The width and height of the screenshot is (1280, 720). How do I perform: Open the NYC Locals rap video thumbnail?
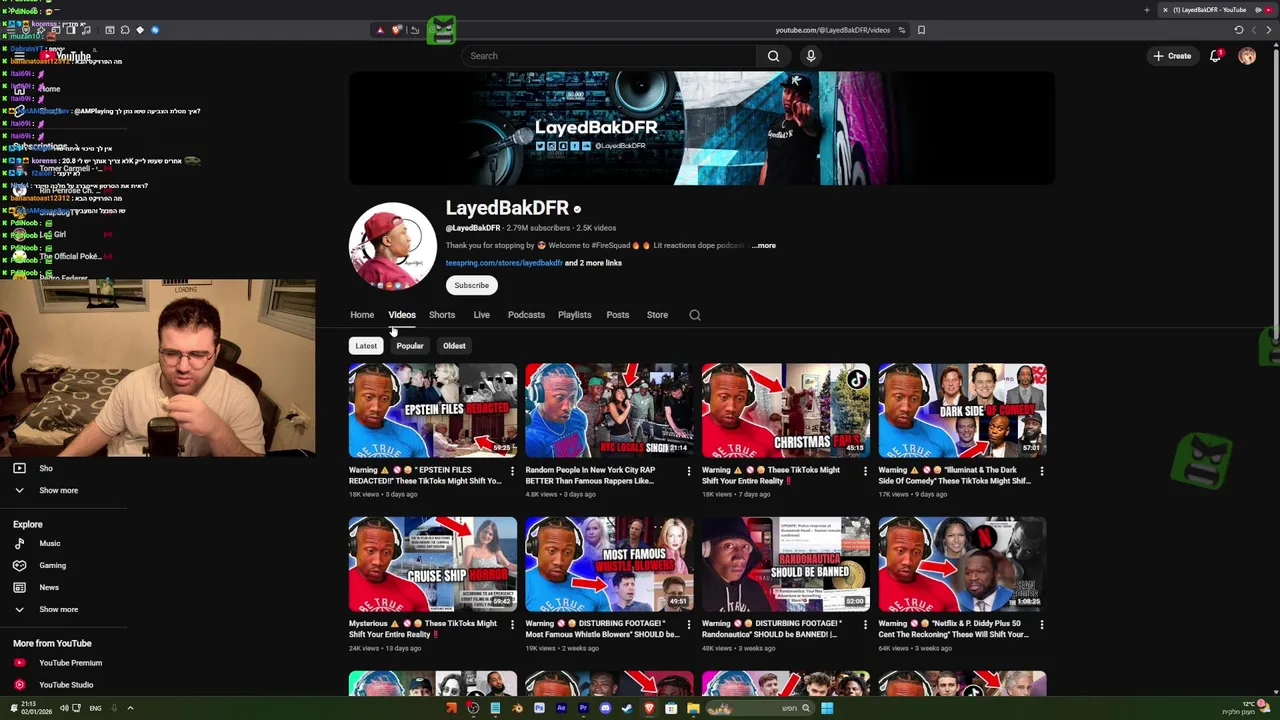[609, 410]
